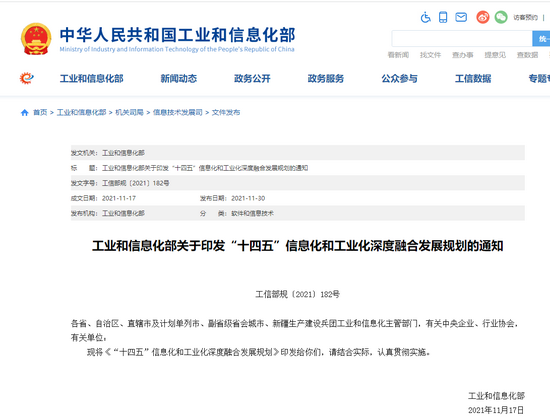Screen dimensions: 550x418
Task: Click the blue search button
Action: [541, 39]
